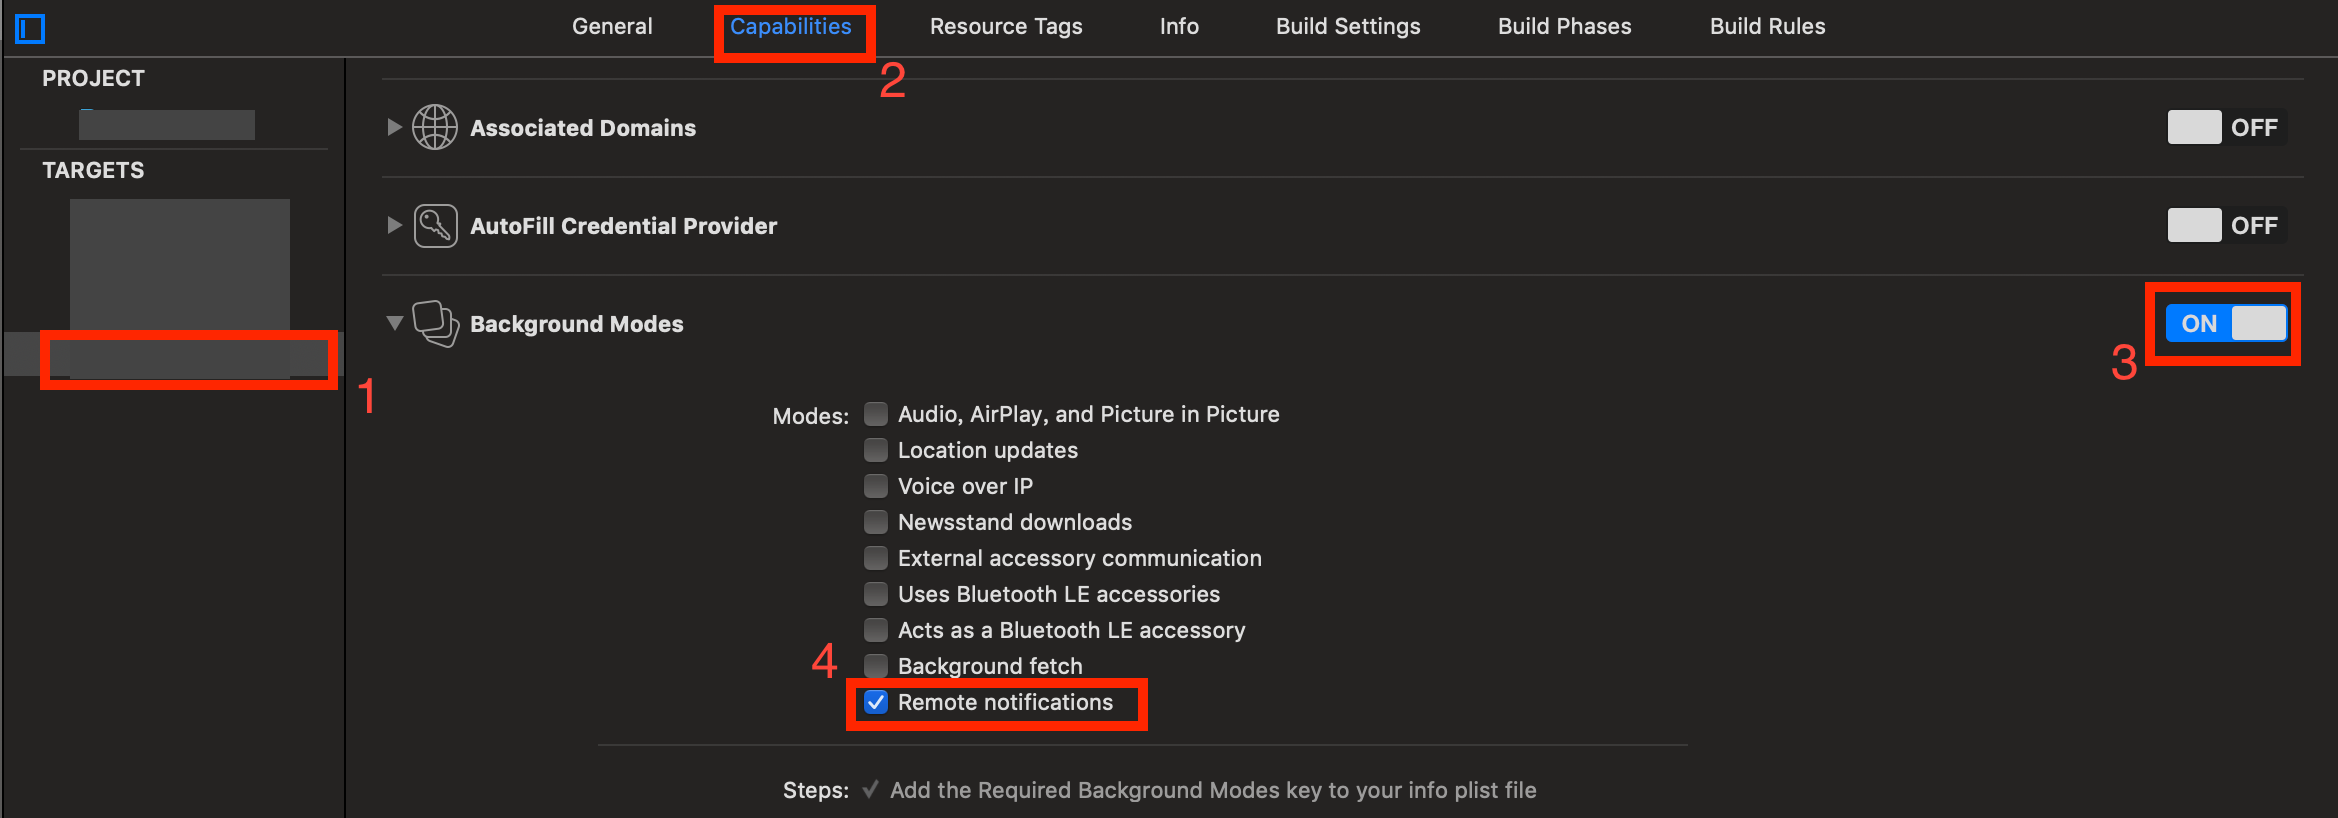Enable Background fetch mode

tap(875, 665)
